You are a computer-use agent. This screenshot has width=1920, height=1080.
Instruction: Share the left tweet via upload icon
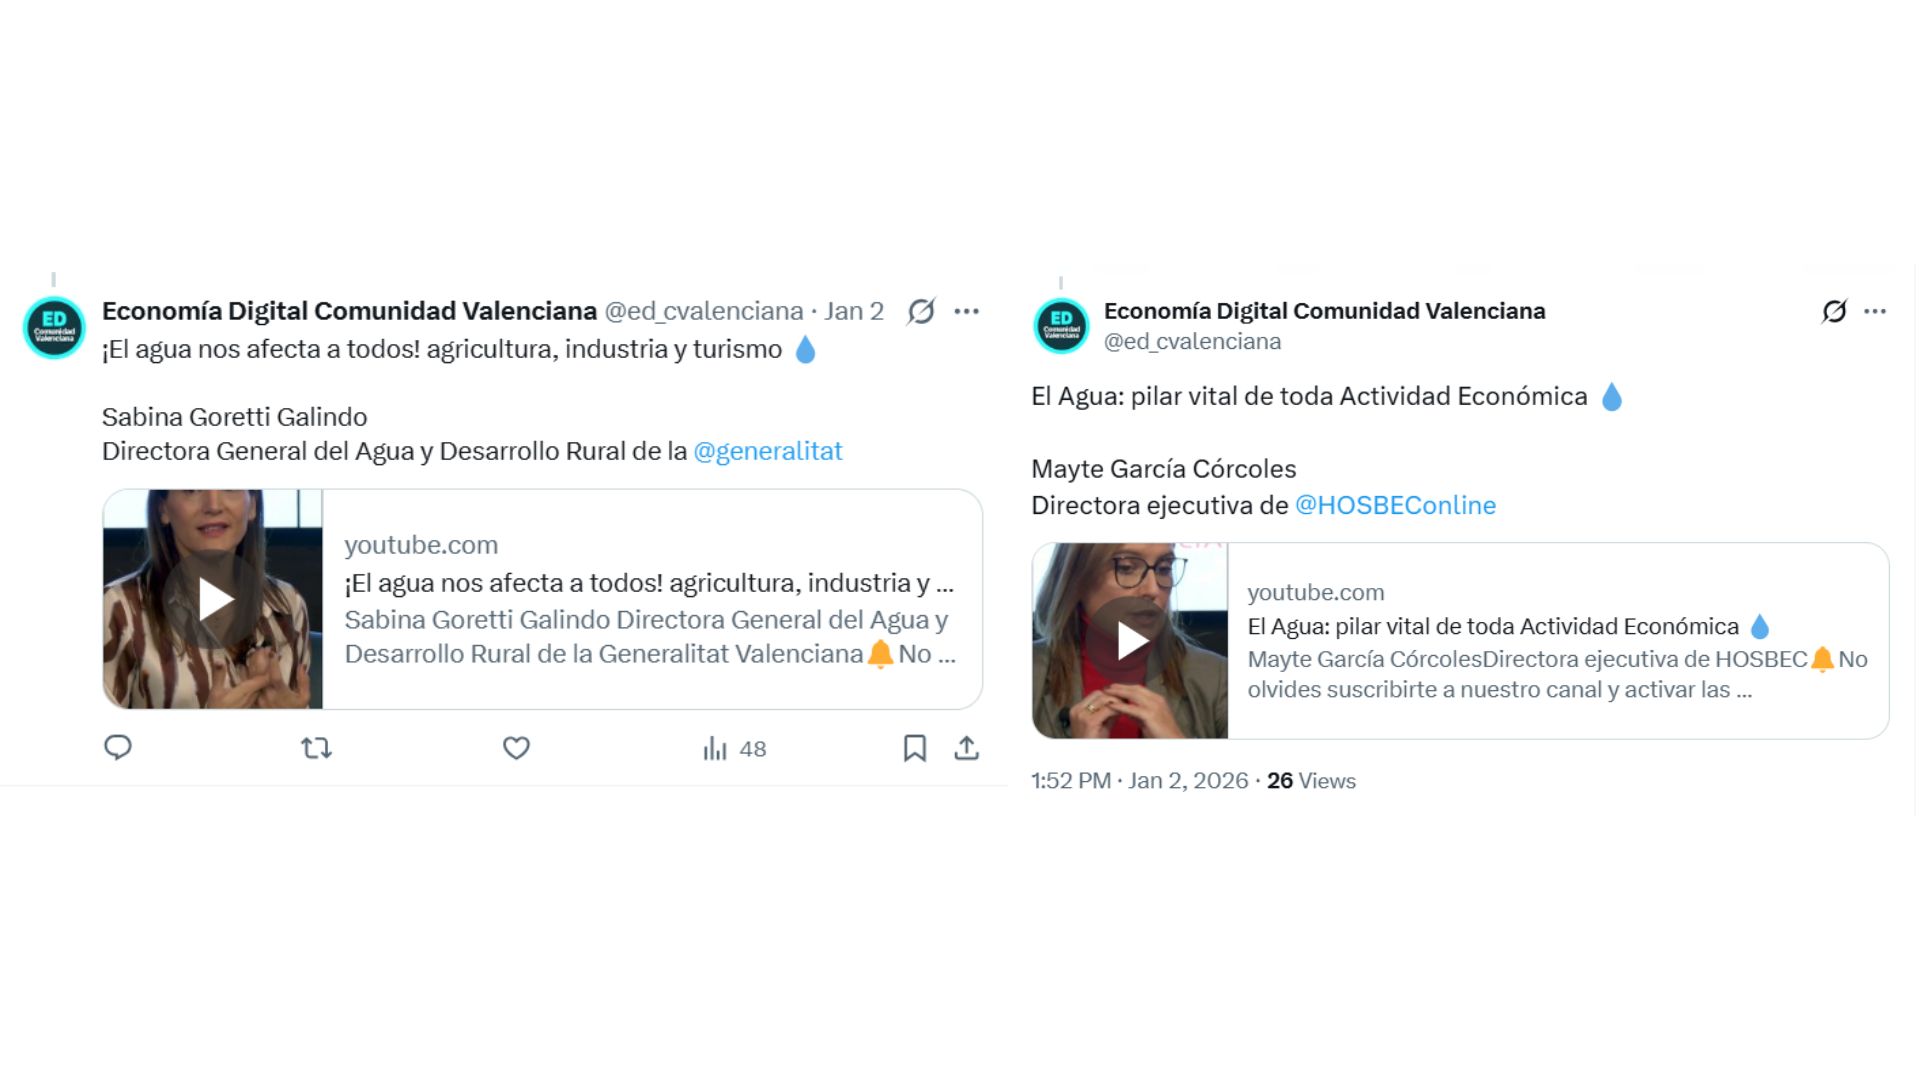tap(966, 748)
